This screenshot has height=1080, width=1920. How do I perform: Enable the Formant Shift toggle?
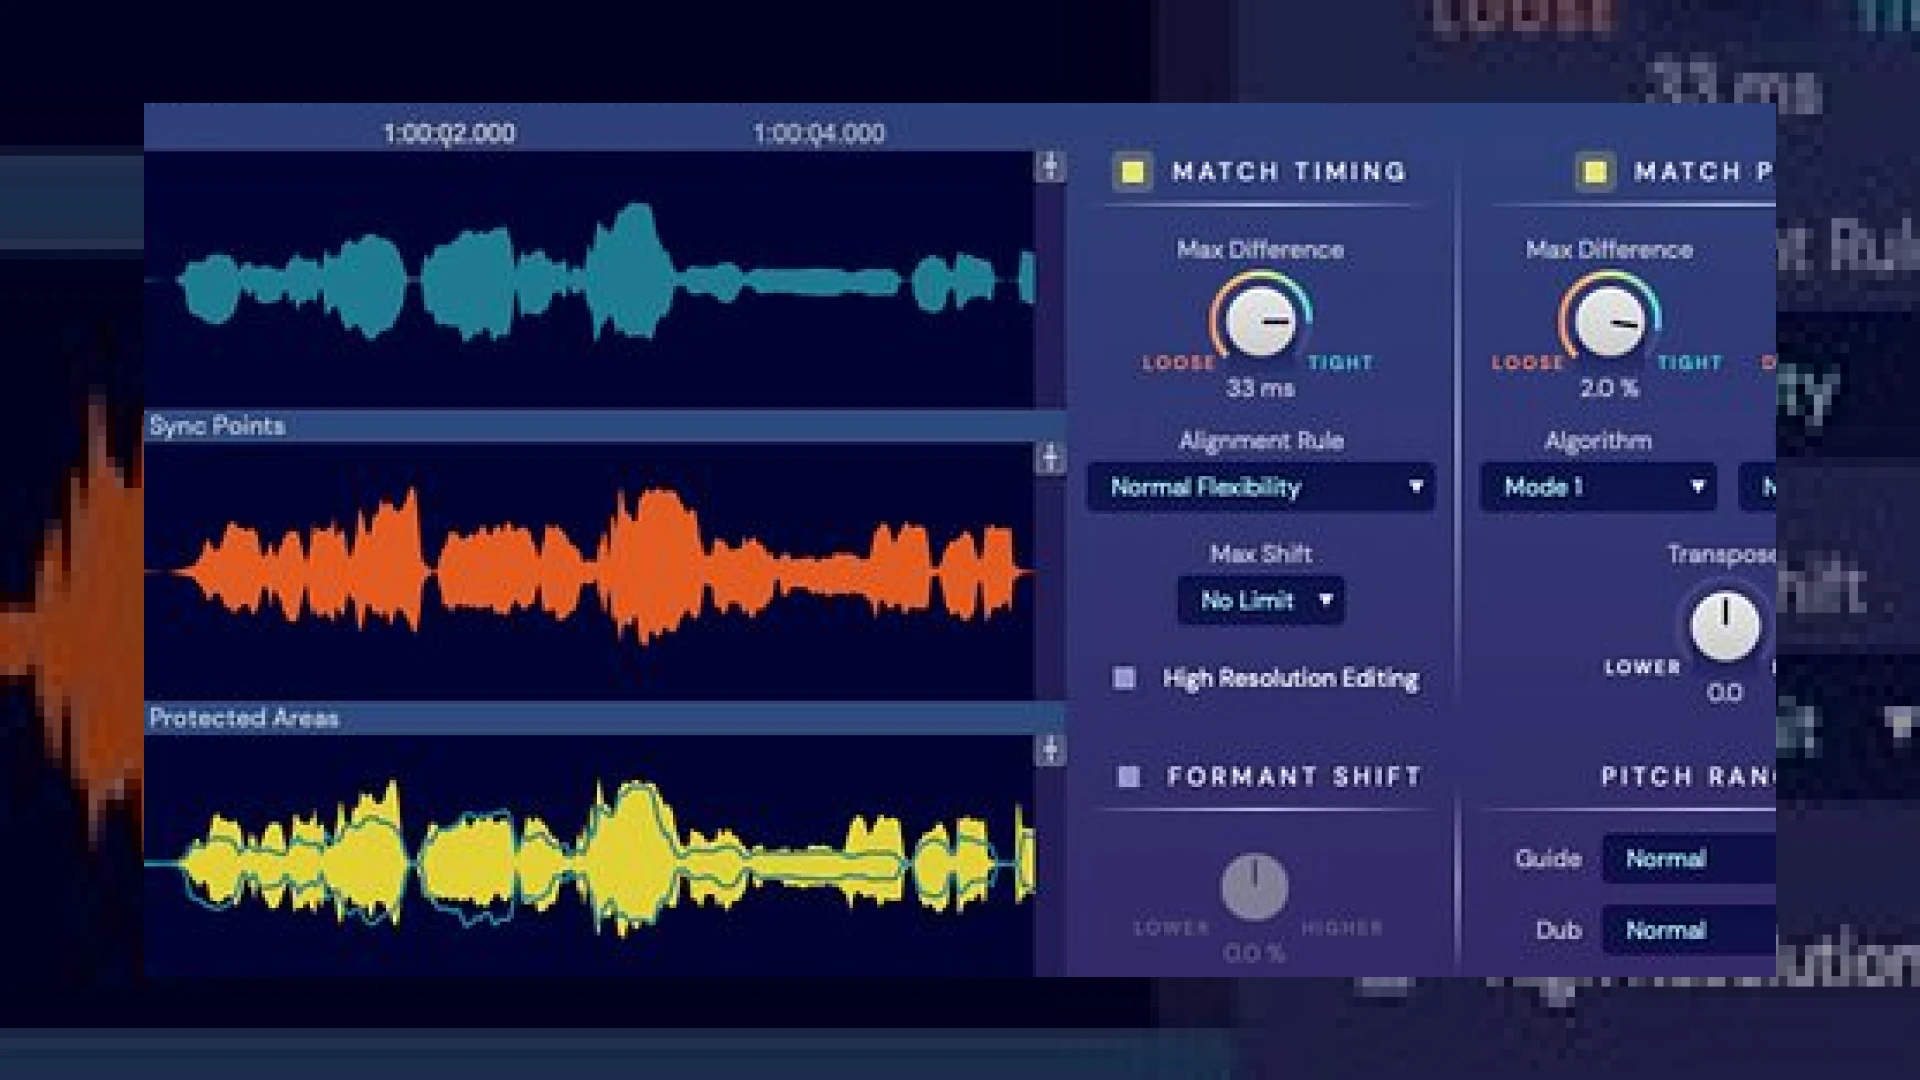pos(1128,776)
